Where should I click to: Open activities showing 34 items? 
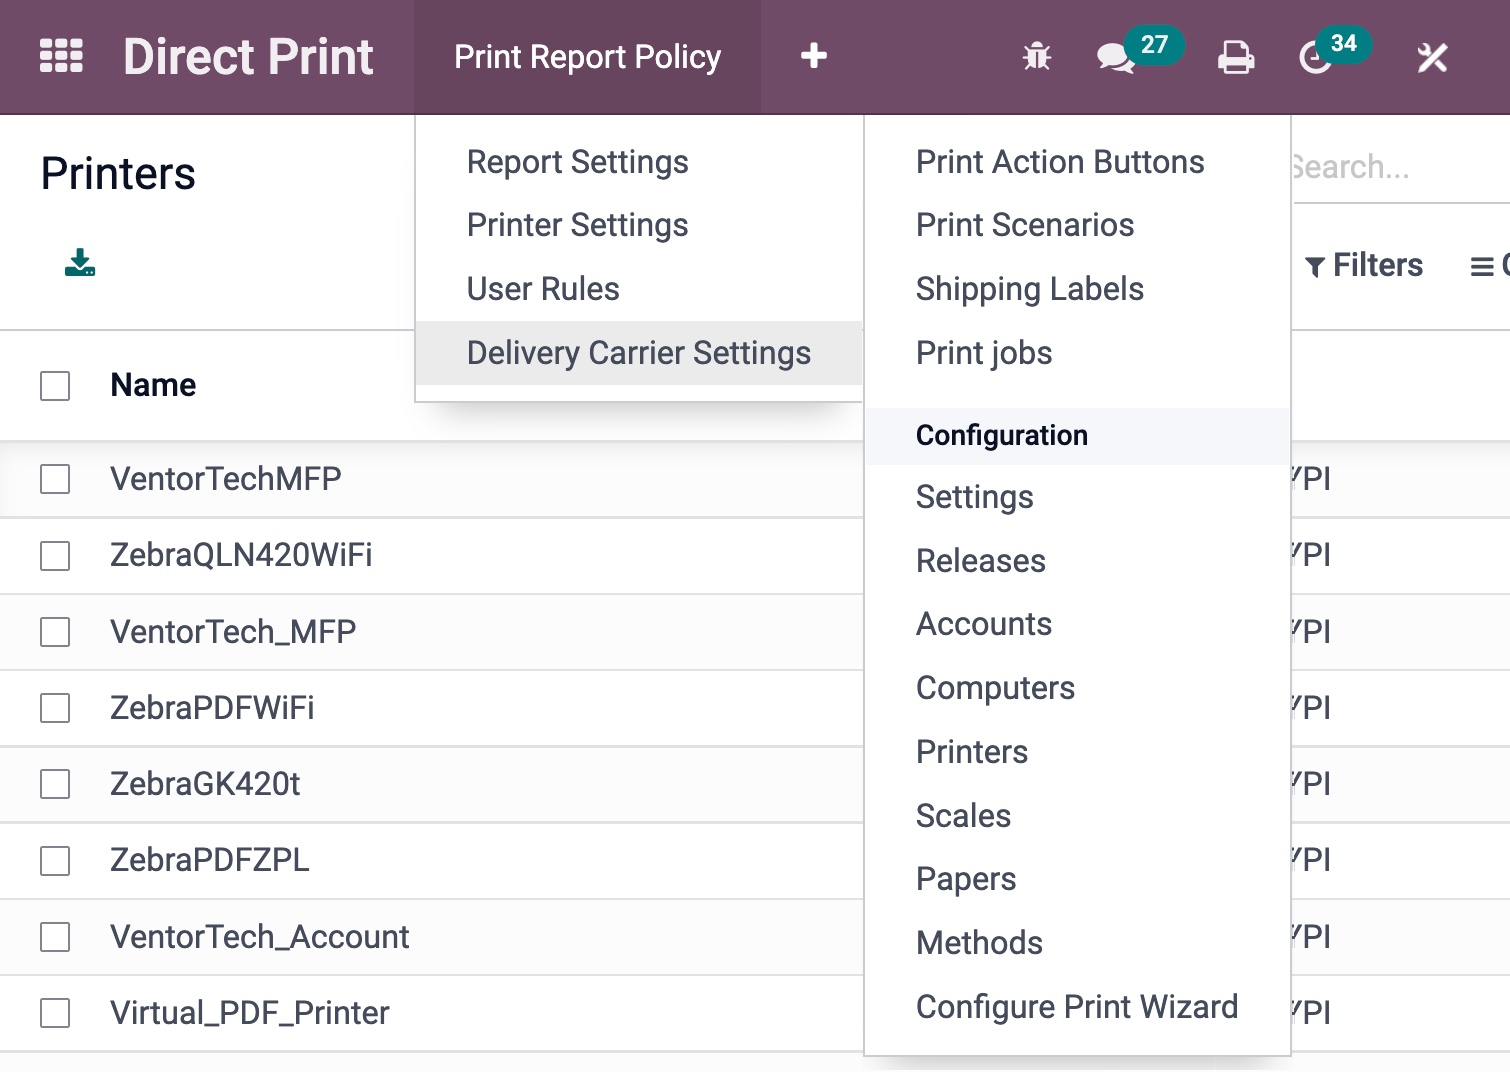(x=1318, y=57)
